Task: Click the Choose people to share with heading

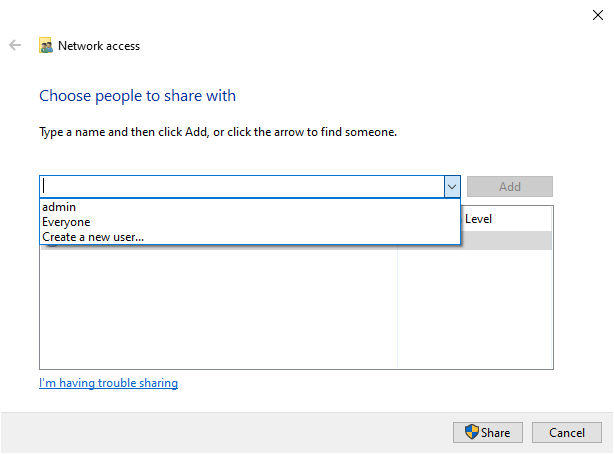Action: pos(137,96)
